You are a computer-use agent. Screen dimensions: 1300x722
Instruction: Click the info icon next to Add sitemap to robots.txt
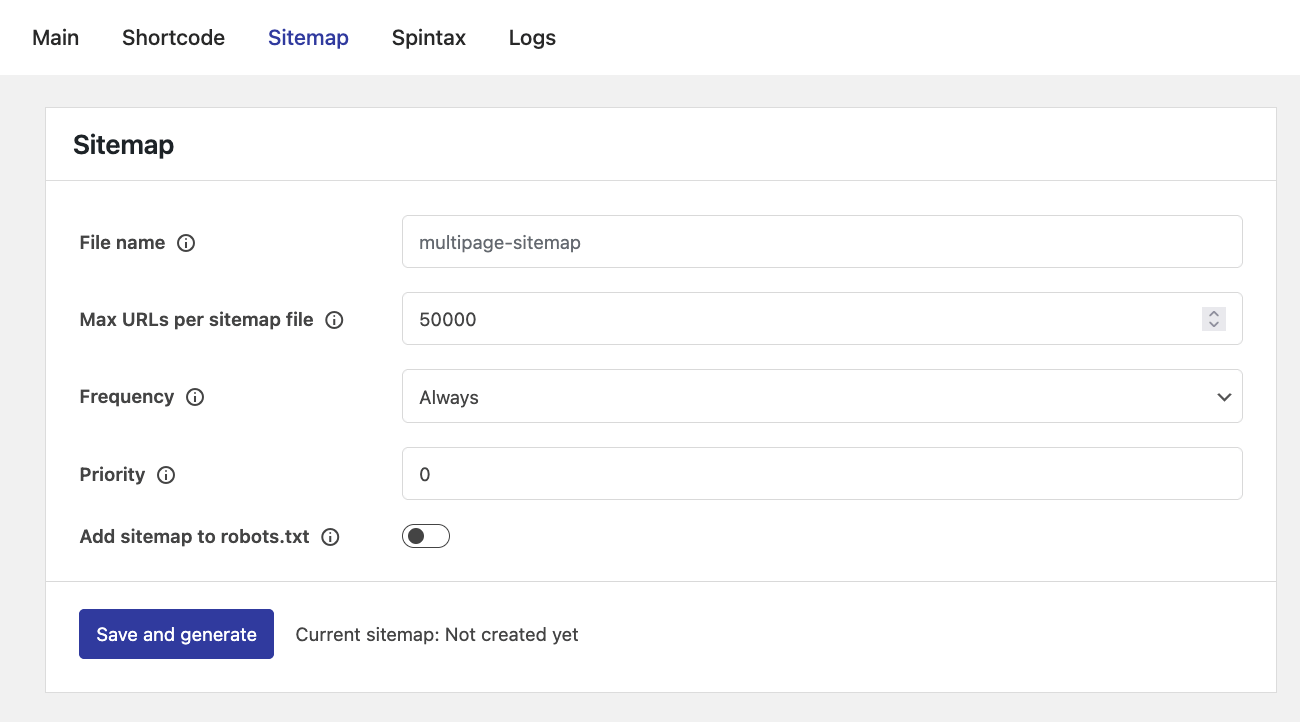coord(329,536)
